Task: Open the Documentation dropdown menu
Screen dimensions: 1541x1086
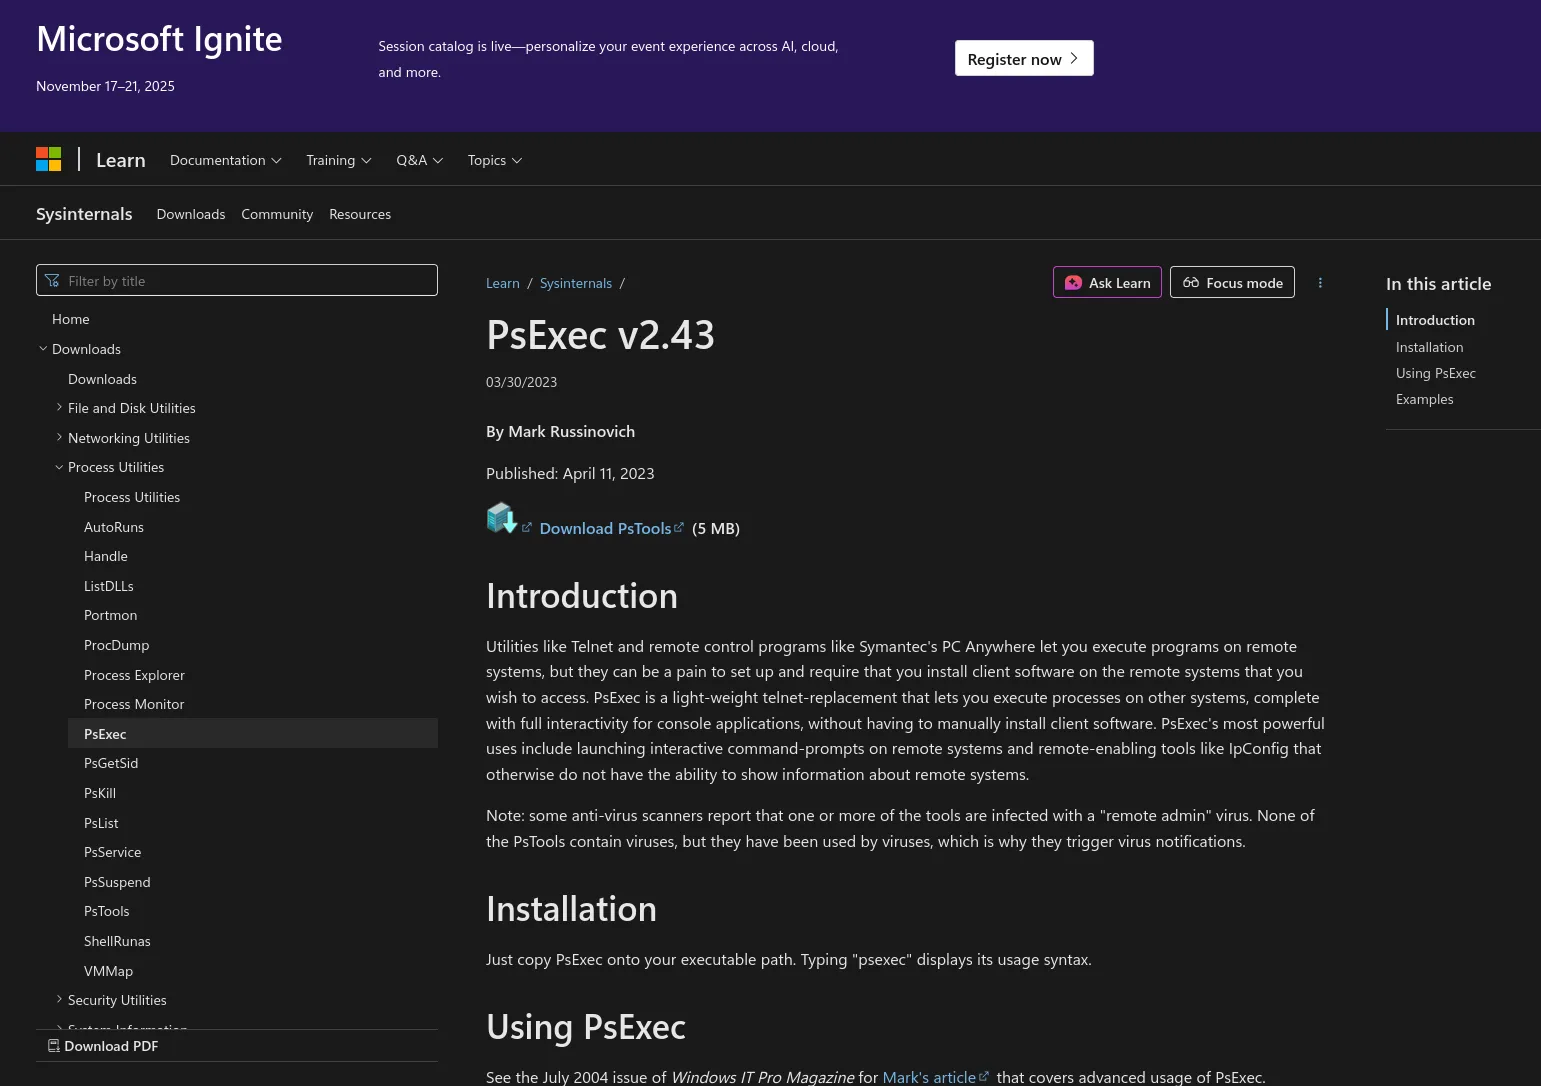Action: (x=226, y=161)
